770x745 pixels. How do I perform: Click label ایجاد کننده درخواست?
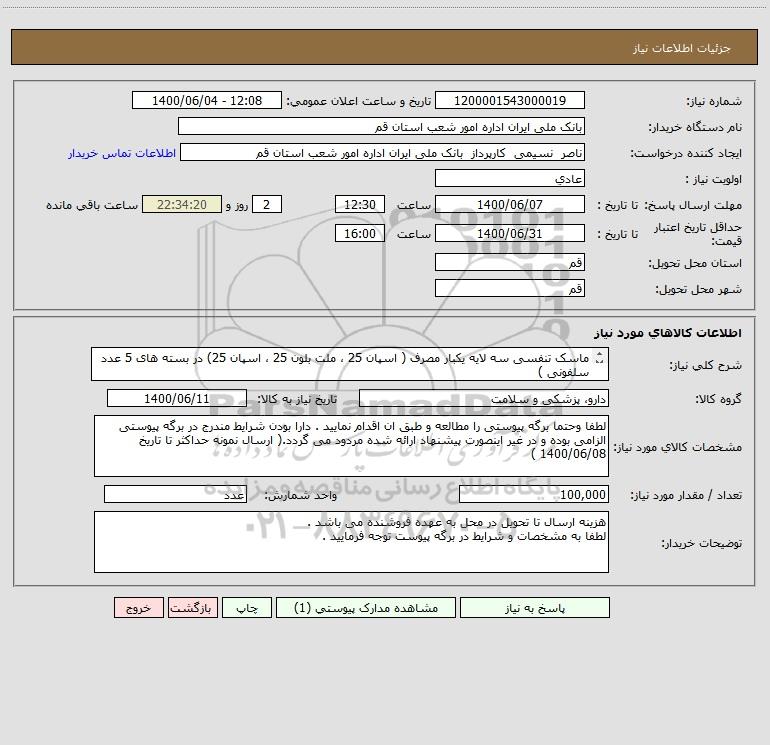686,153
